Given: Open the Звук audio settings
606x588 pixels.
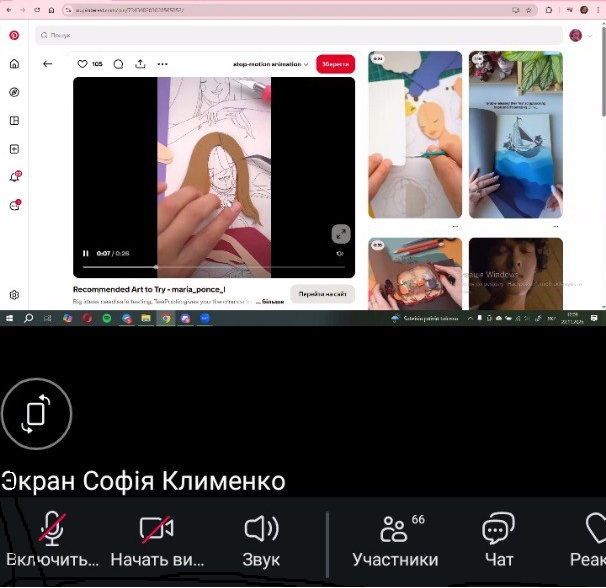Looking at the screenshot, I should coord(261,540).
